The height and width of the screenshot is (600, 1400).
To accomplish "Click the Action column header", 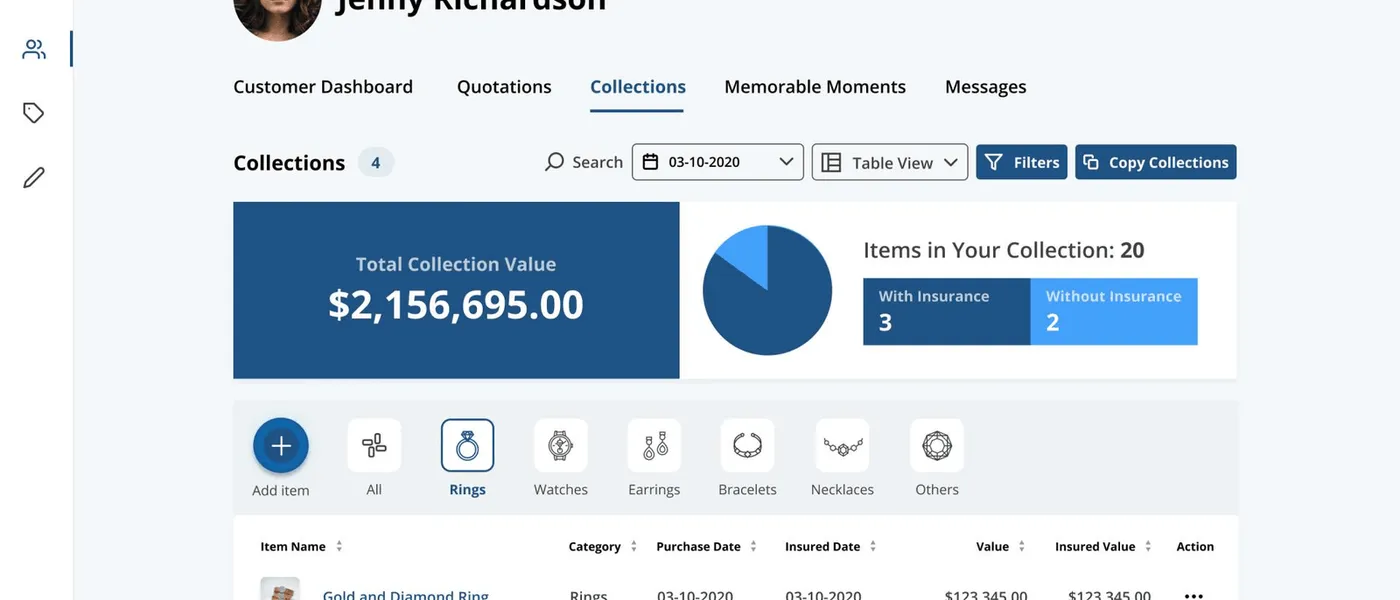I will point(1195,546).
